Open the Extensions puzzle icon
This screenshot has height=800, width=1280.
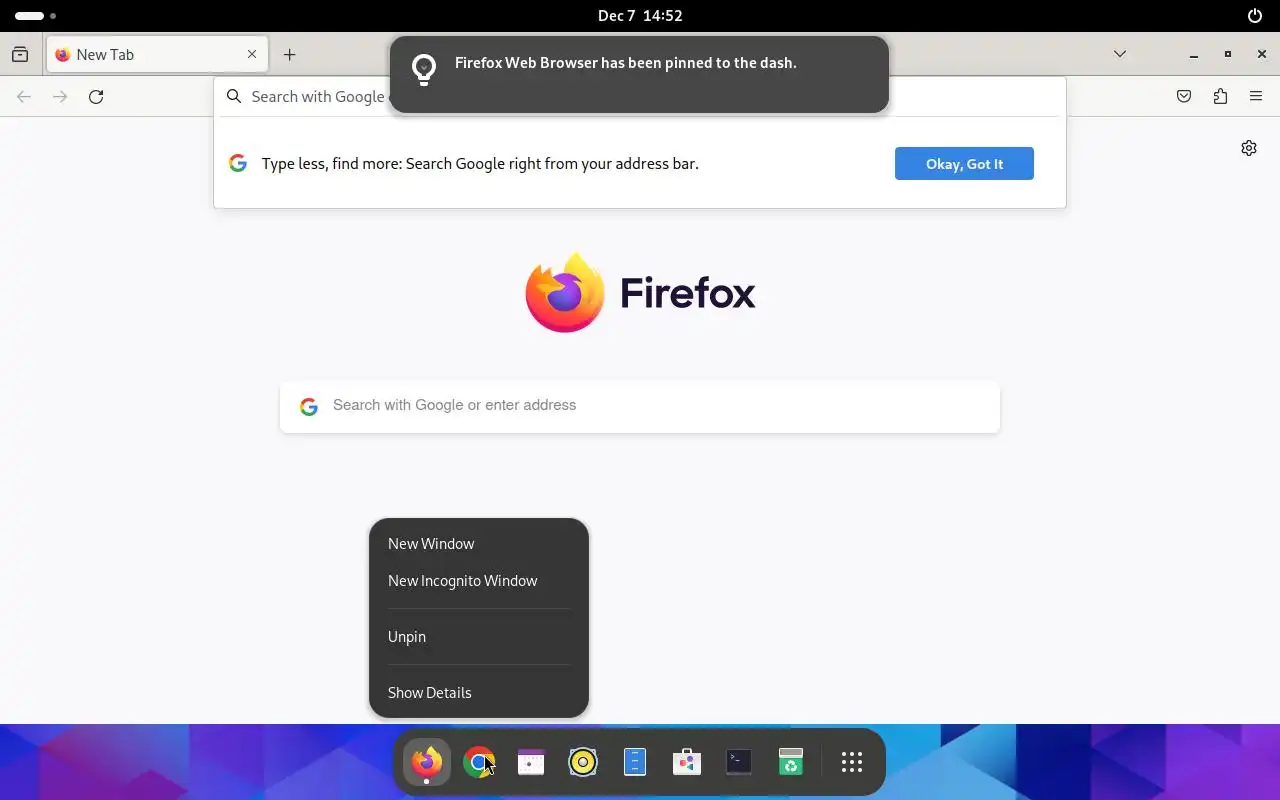tap(1220, 97)
